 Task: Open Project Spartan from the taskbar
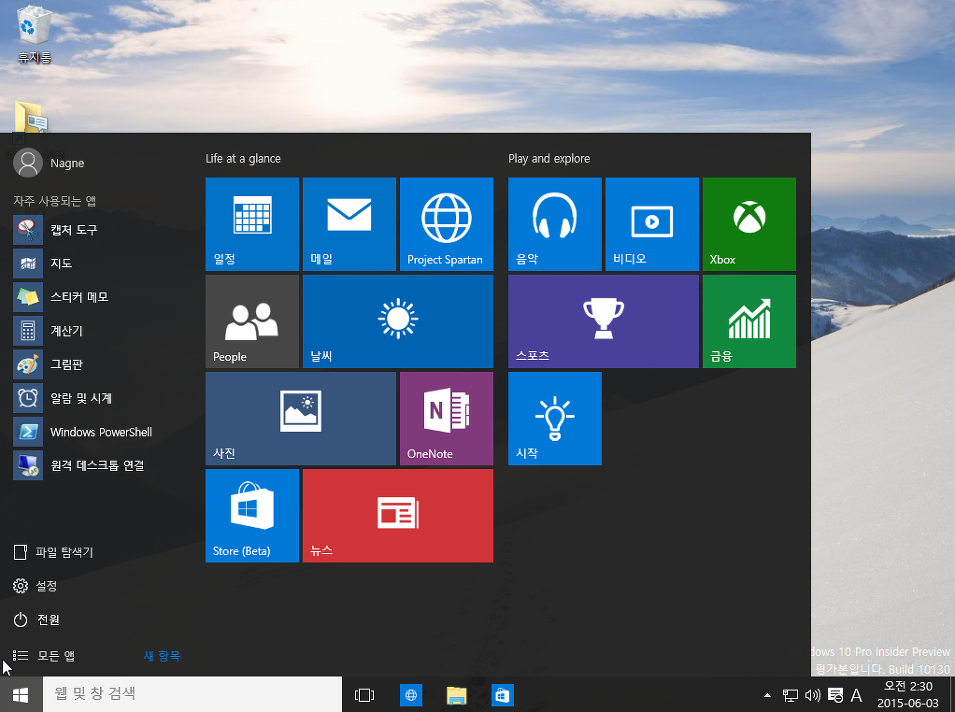tap(411, 695)
